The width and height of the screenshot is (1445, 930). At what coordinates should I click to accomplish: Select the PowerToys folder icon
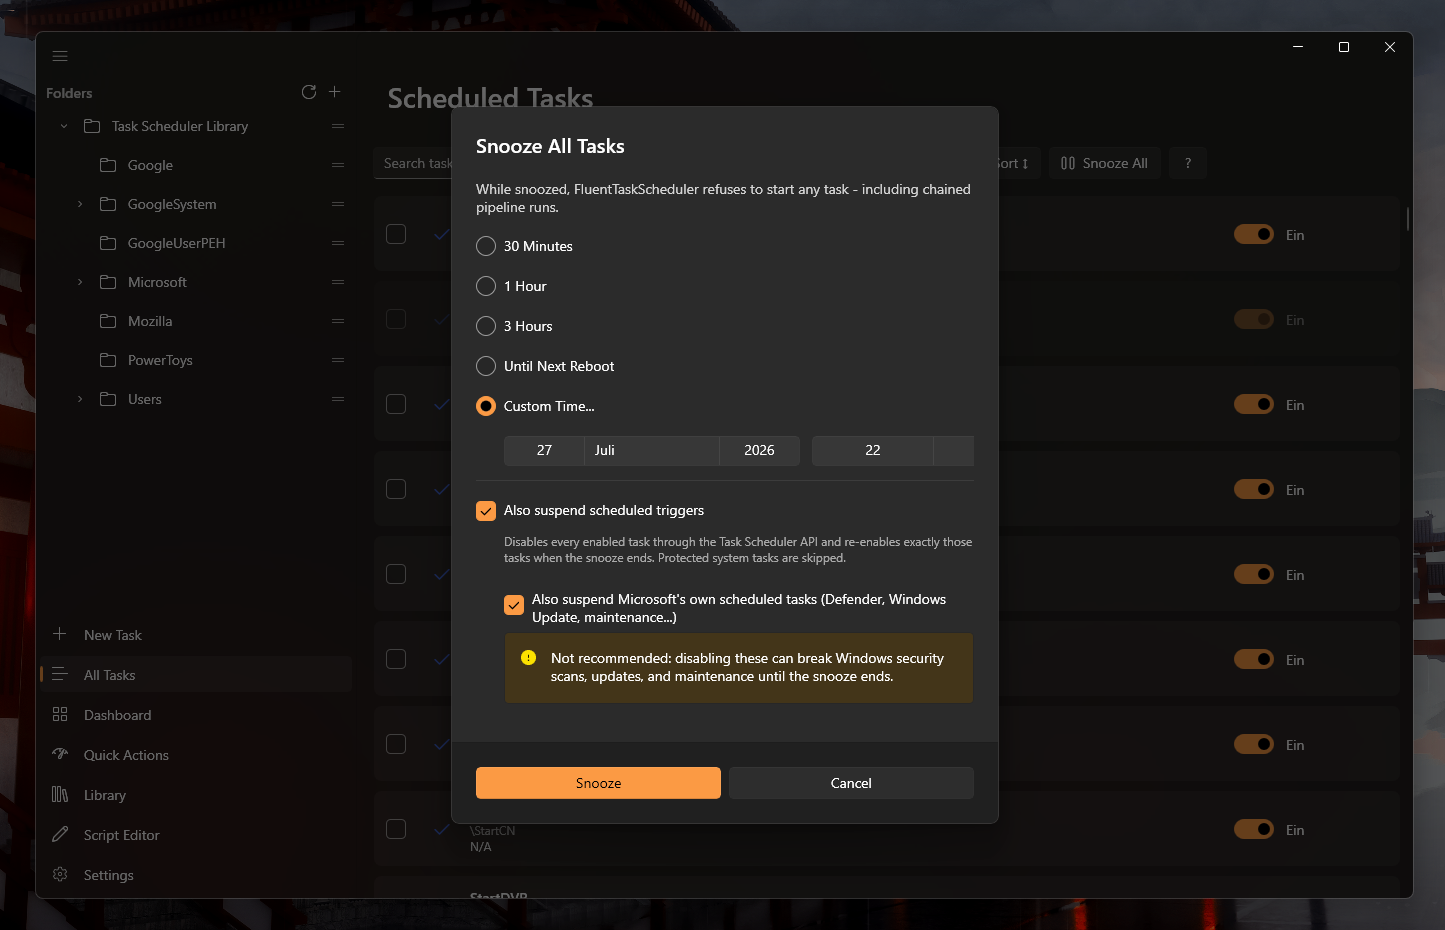[108, 360]
